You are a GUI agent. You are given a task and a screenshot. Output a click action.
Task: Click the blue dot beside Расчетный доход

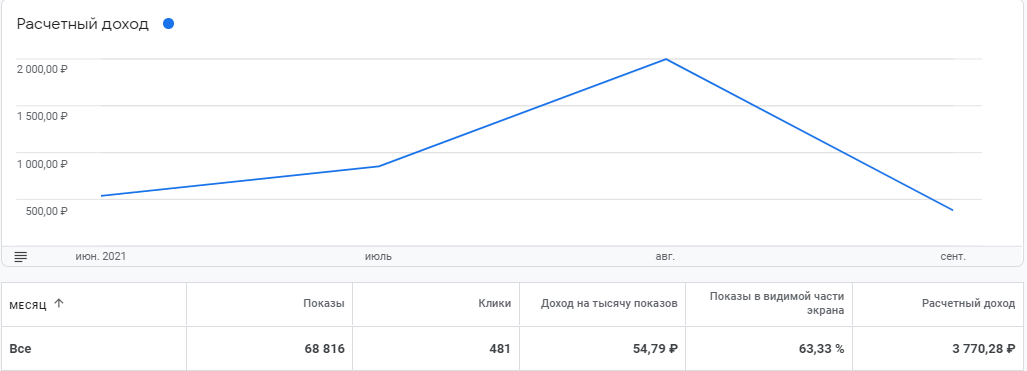coord(168,24)
